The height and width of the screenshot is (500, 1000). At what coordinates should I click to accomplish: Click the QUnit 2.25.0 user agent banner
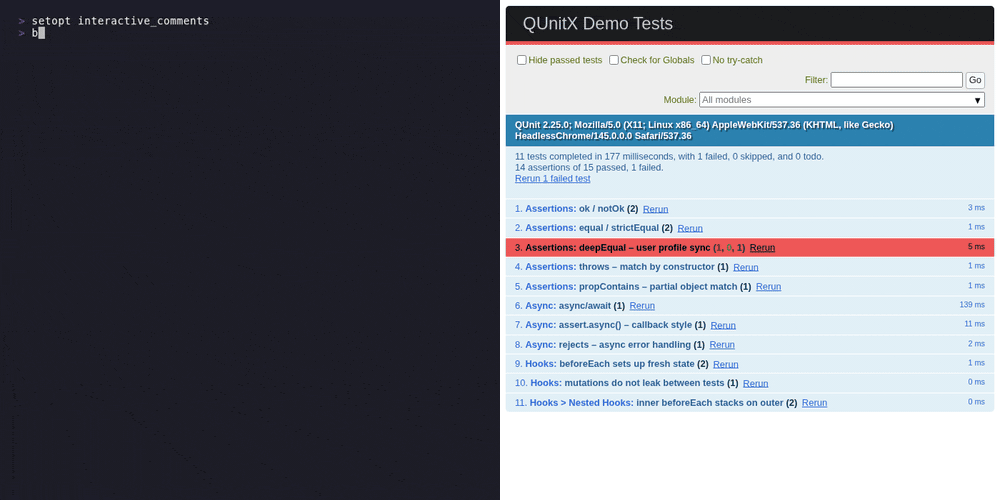(750, 131)
